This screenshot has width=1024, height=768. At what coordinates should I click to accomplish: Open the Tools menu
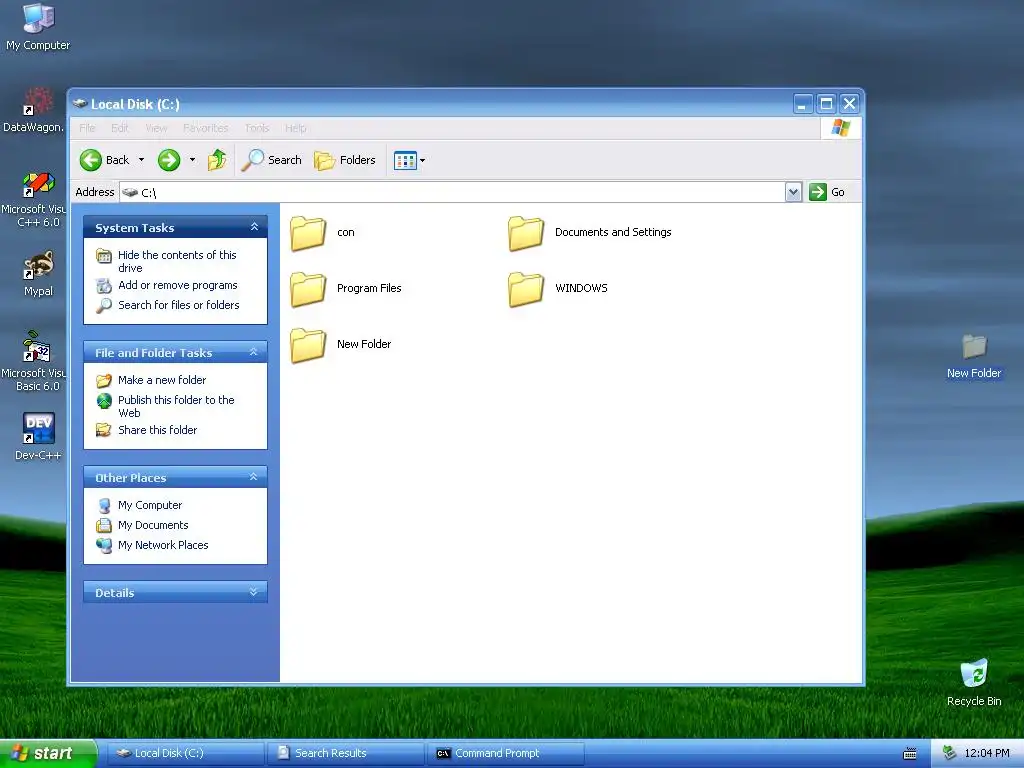tap(257, 128)
